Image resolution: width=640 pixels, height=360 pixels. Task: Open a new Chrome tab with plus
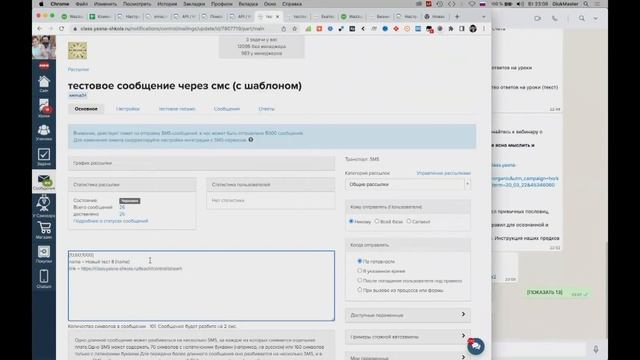tap(457, 16)
